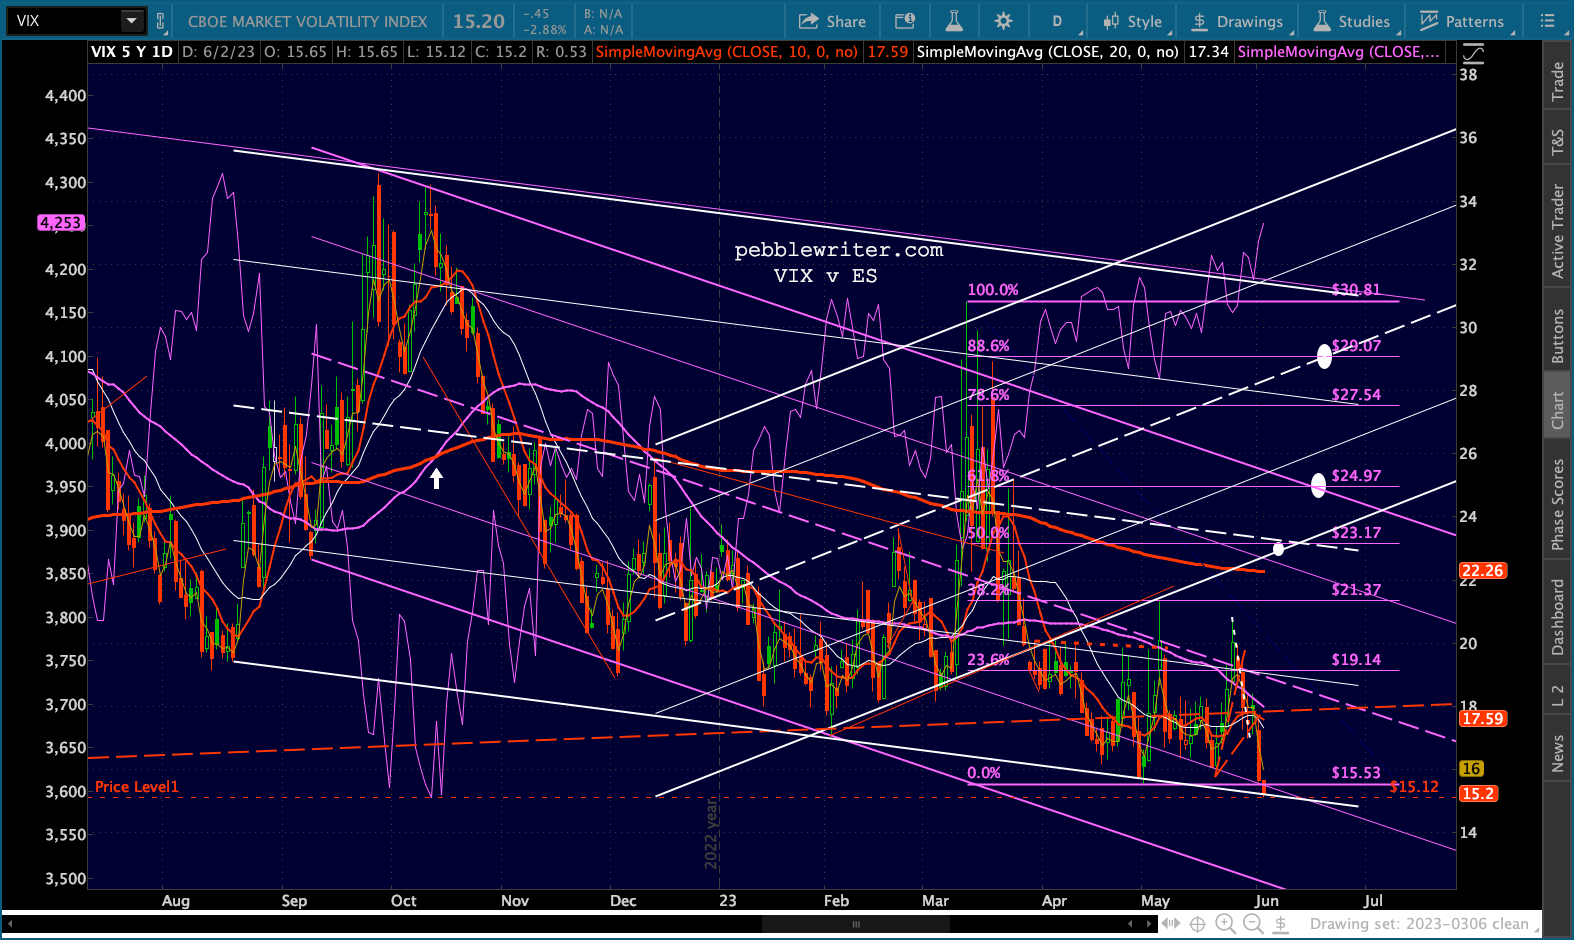Image resolution: width=1574 pixels, height=940 pixels.
Task: Open the Studies menu
Action: (x=1351, y=21)
